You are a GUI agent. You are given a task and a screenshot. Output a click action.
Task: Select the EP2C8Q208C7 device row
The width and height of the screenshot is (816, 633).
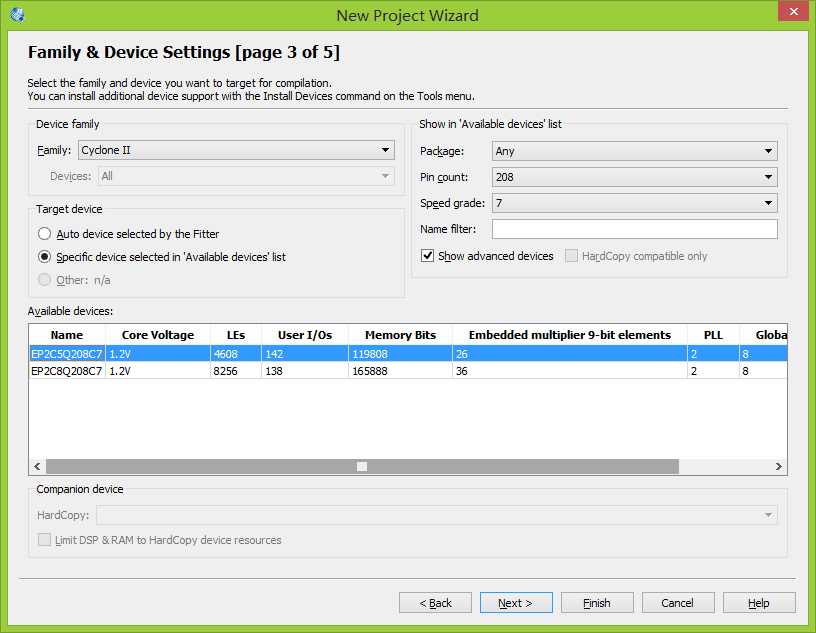point(408,371)
